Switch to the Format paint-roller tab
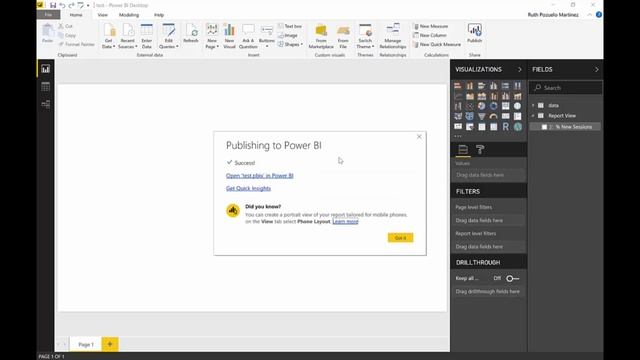The height and width of the screenshot is (360, 640). tap(480, 150)
